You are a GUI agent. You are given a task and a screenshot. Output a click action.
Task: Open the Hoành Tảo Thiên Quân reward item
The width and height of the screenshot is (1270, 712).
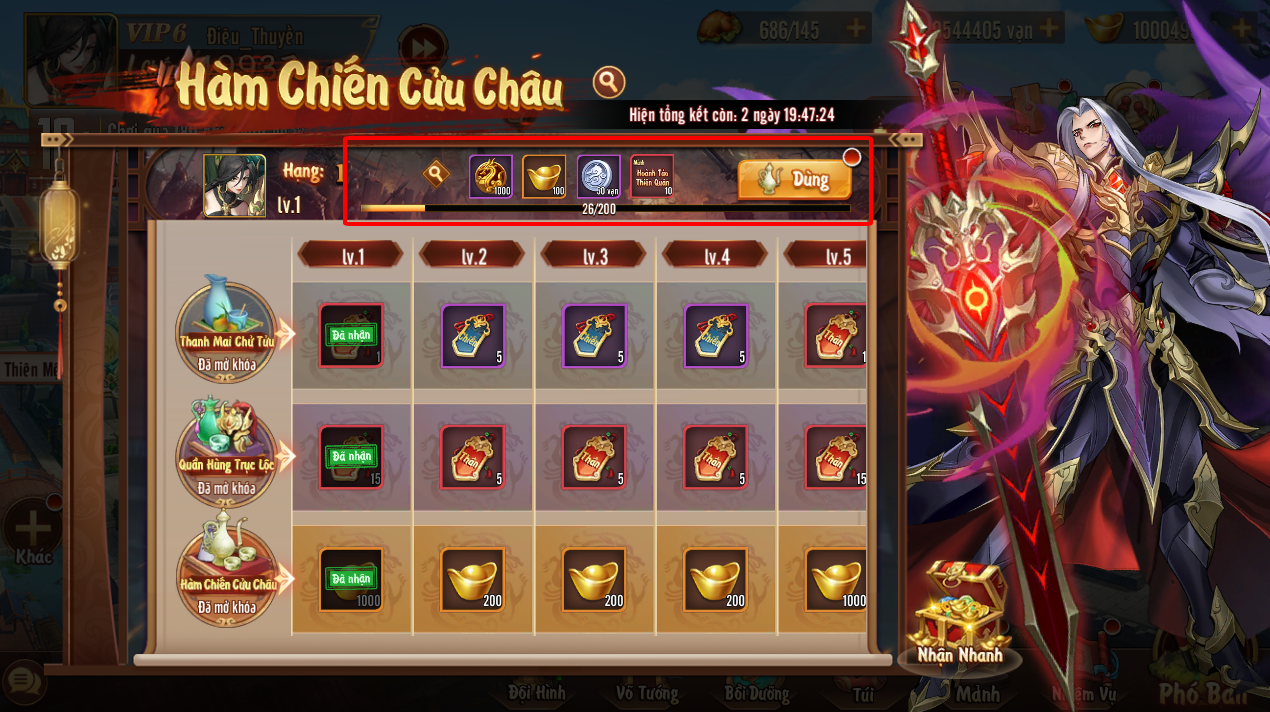pos(652,176)
